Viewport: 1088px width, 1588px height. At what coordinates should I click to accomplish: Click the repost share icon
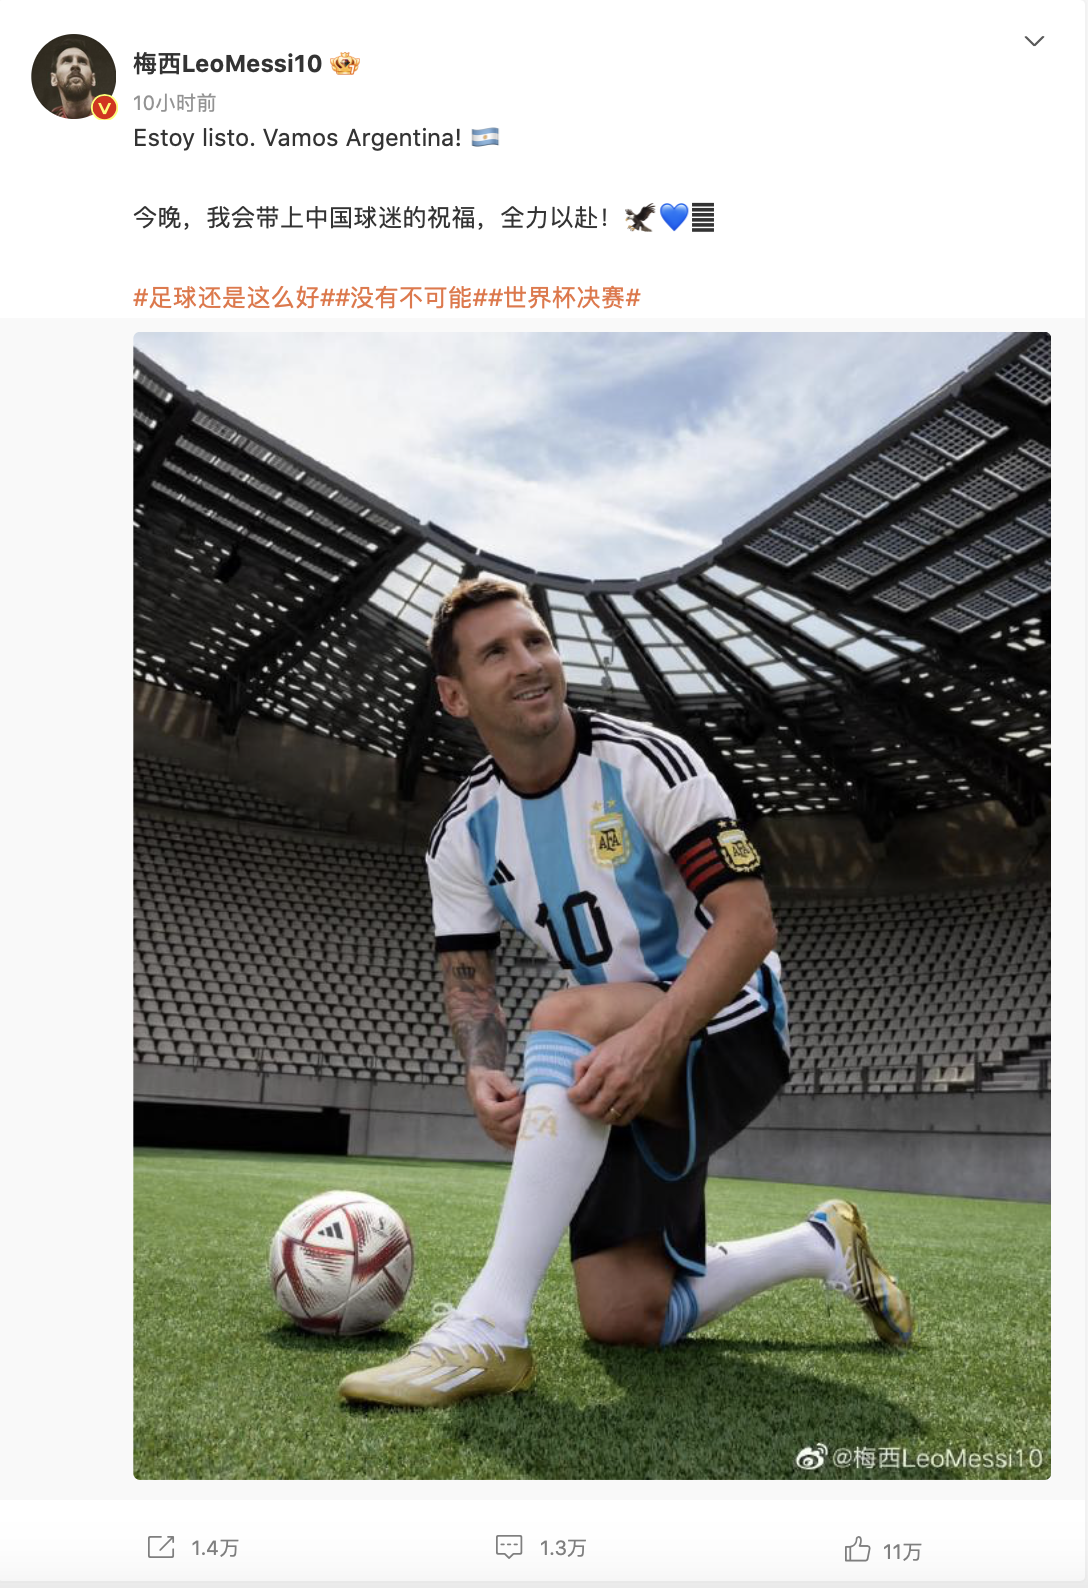coord(161,1547)
